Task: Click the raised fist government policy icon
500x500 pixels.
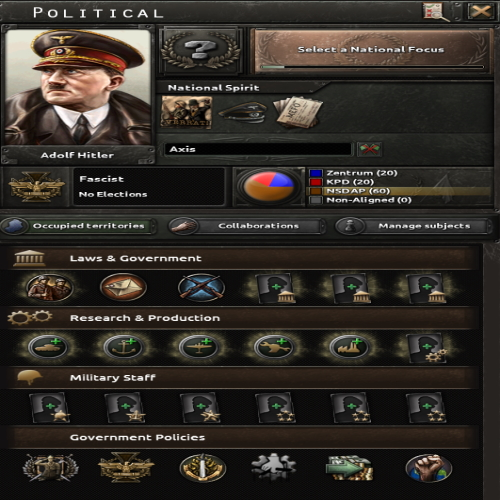Action: coord(429,468)
